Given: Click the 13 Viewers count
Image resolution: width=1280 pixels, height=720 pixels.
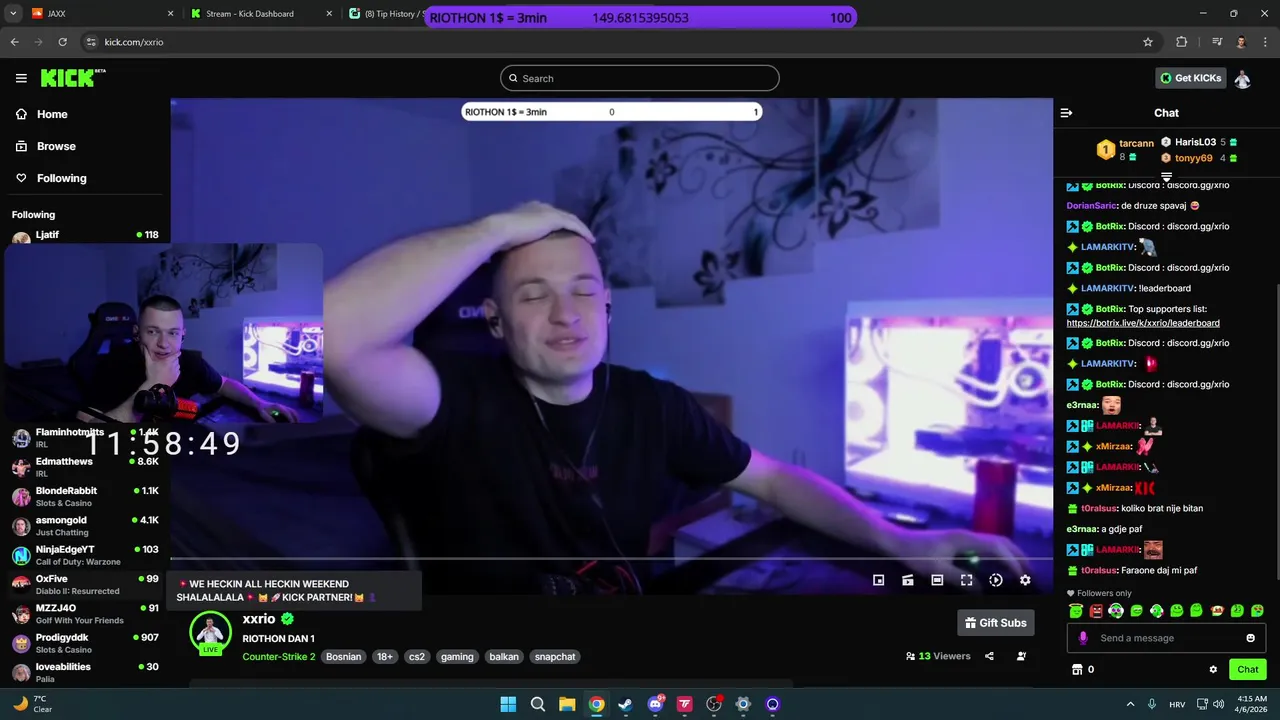Looking at the screenshot, I should pos(938,656).
